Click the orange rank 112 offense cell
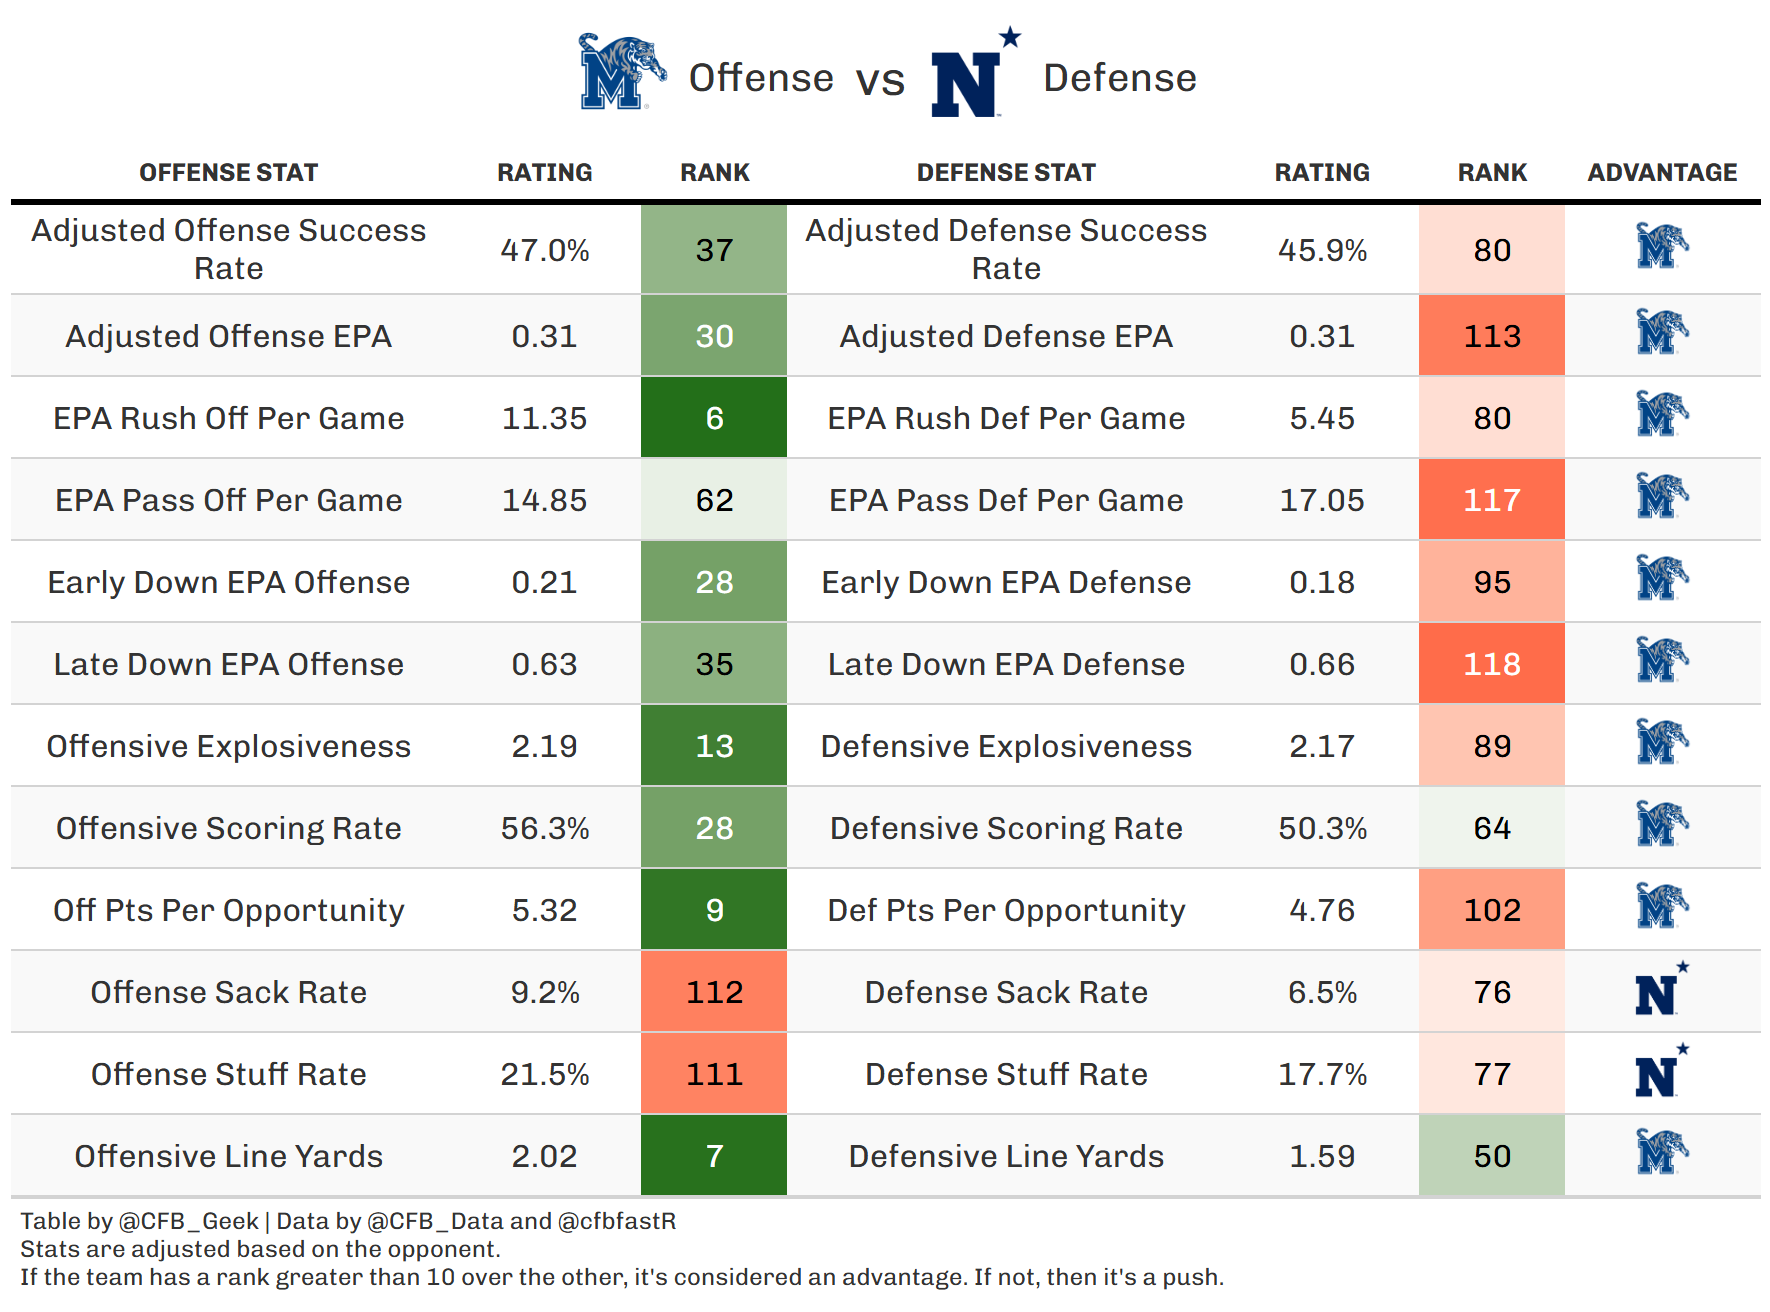The image size is (1770, 1312). point(714,992)
